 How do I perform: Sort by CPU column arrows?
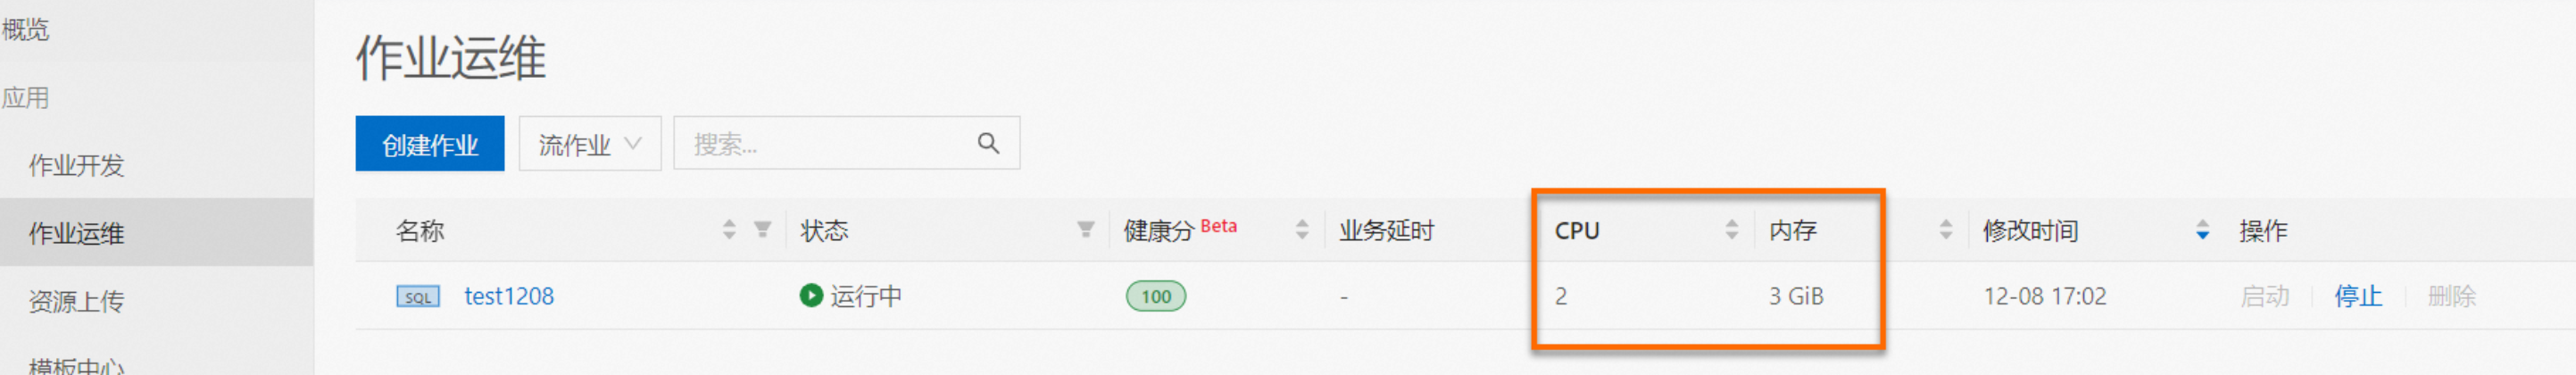(x=1732, y=230)
